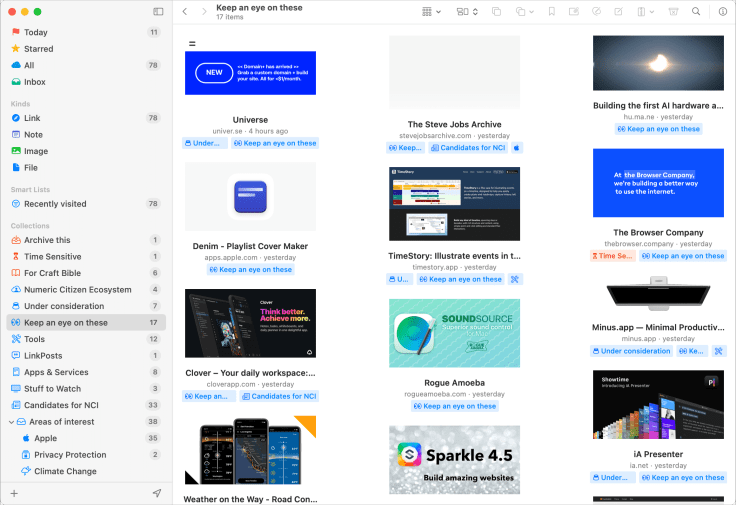Show the info inspector panel

pyautogui.click(x=723, y=12)
